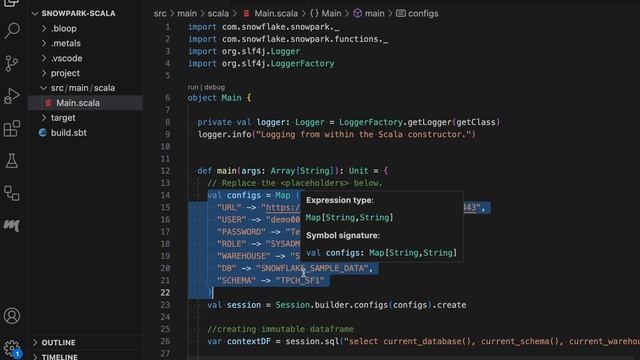Open the Manage gear icon
Screen dimensions: 640x360
[12, 348]
